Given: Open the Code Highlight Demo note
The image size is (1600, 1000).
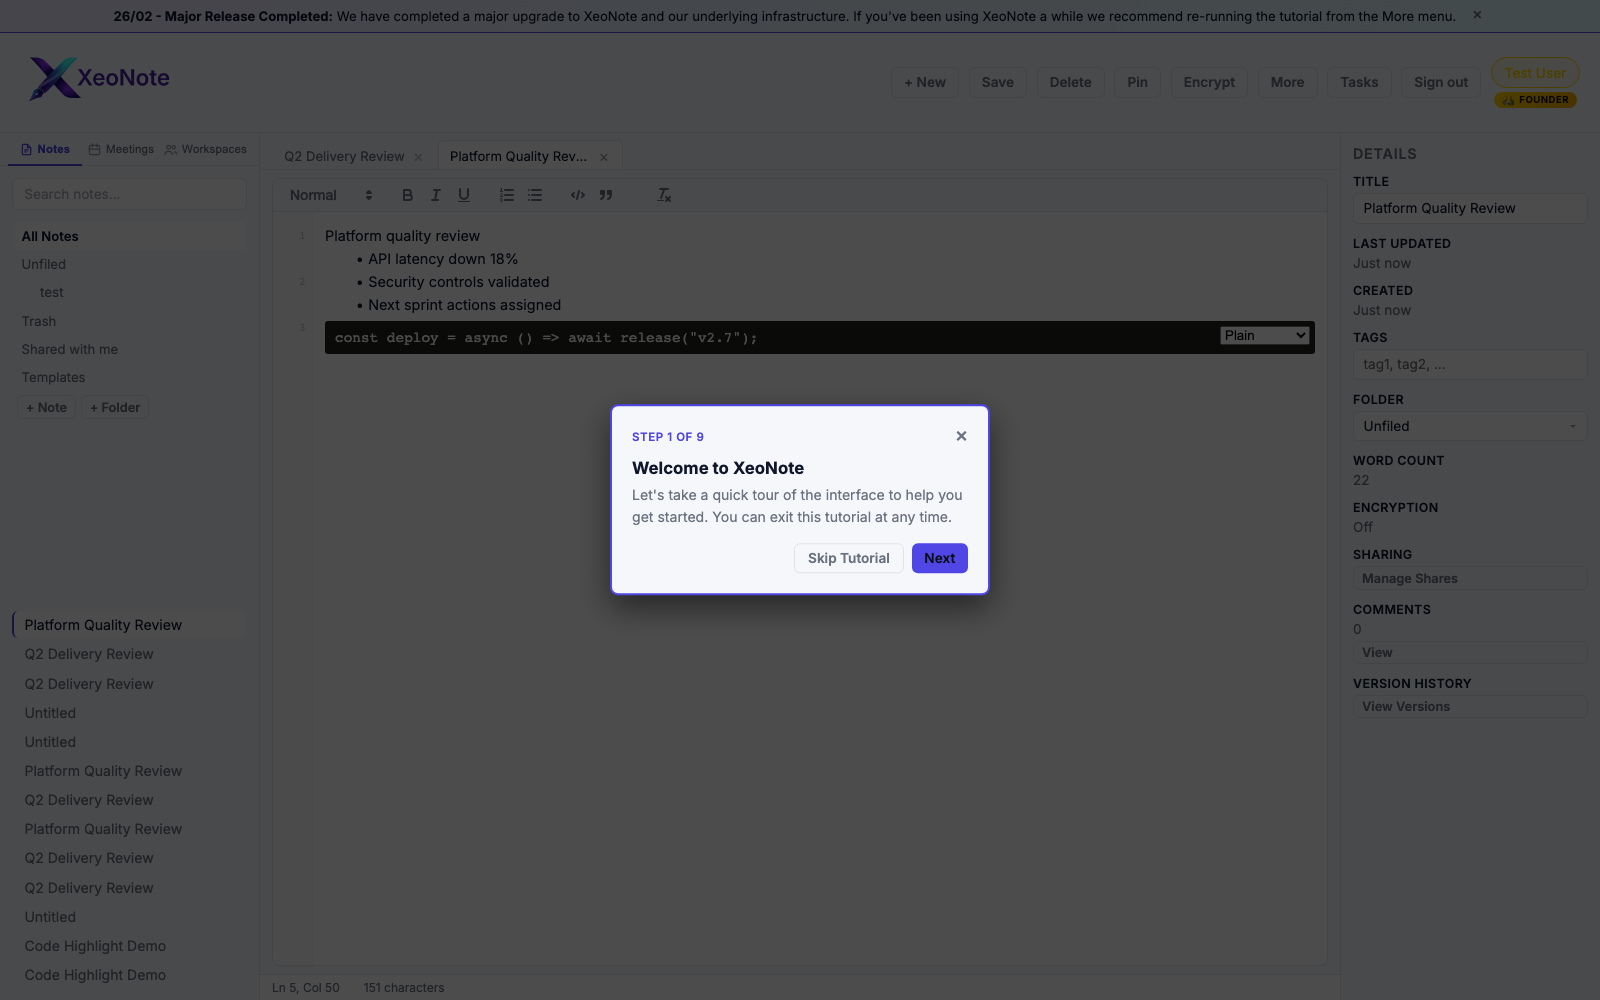Looking at the screenshot, I should point(94,945).
